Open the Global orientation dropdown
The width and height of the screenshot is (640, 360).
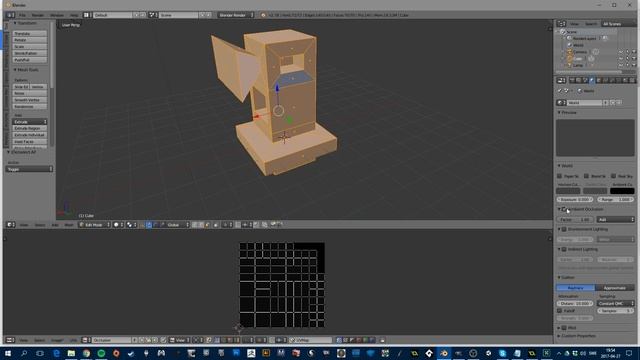178,225
